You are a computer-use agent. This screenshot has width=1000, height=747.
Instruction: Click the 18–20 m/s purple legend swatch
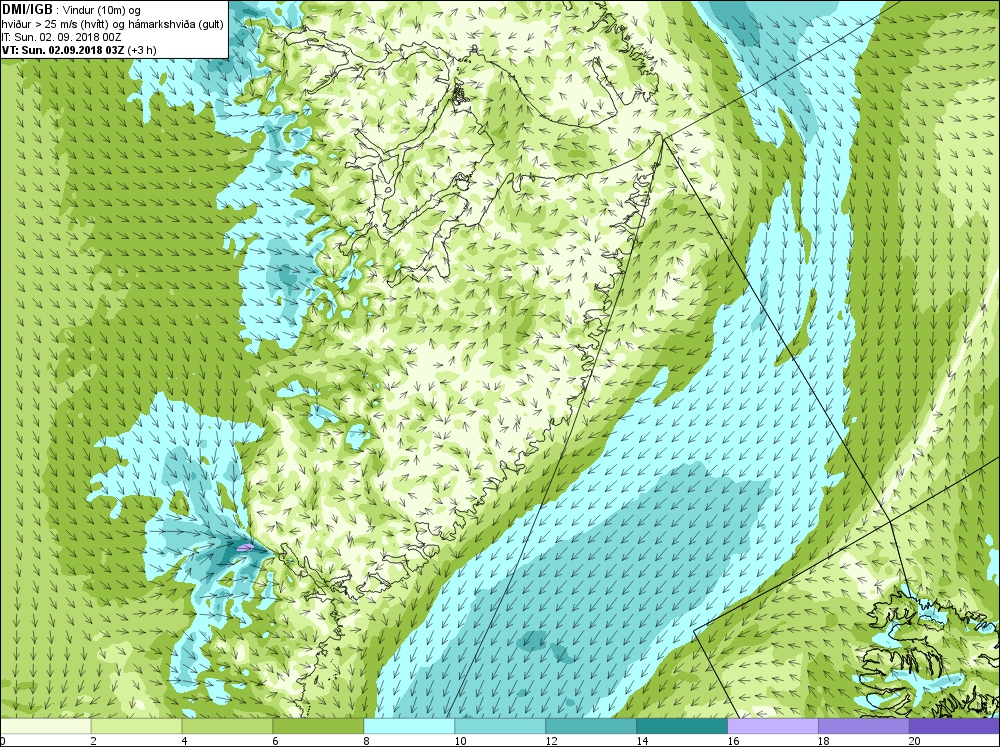pyautogui.click(x=864, y=726)
